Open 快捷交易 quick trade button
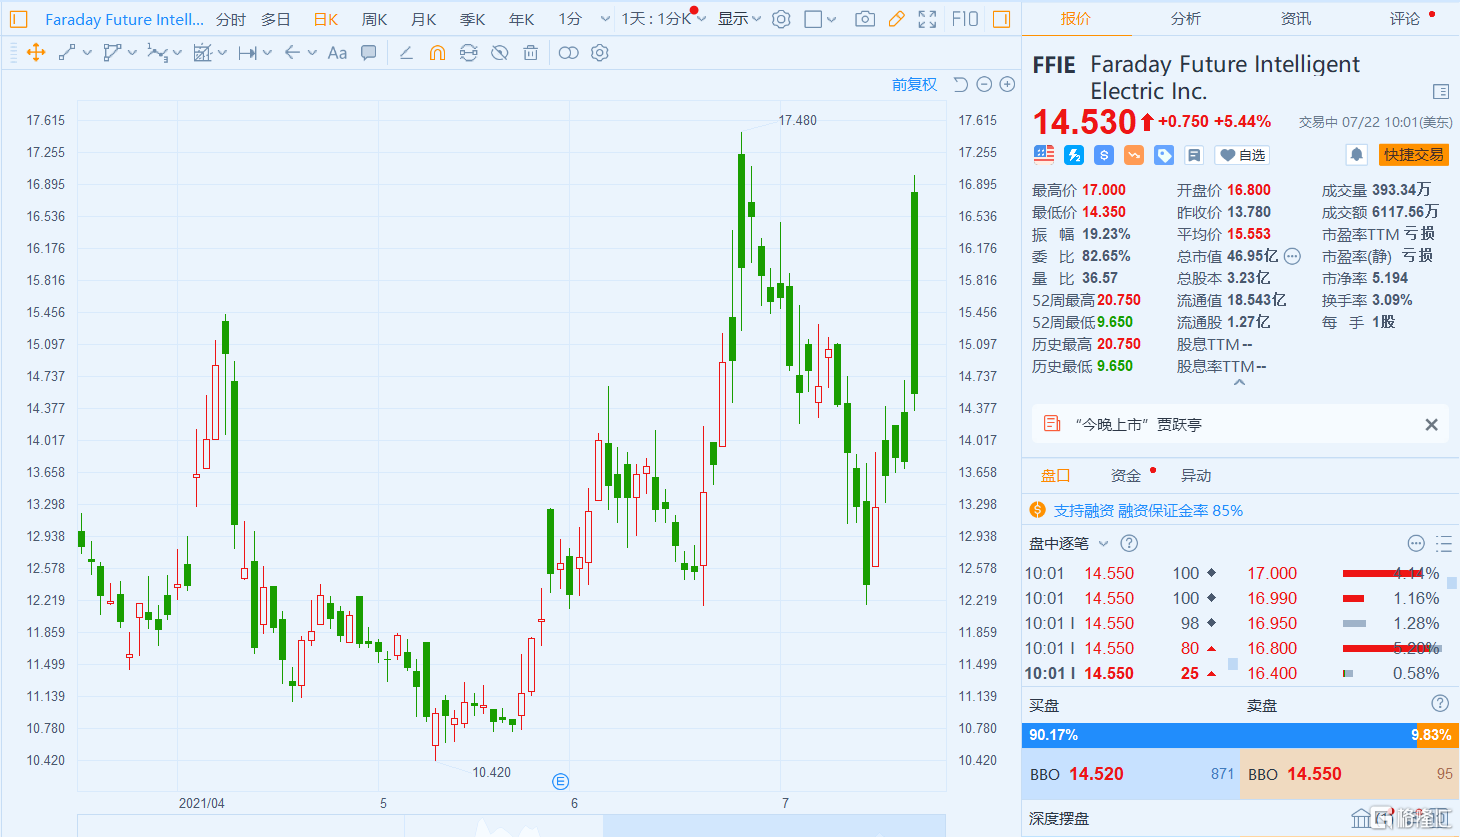The image size is (1460, 837). pos(1414,155)
